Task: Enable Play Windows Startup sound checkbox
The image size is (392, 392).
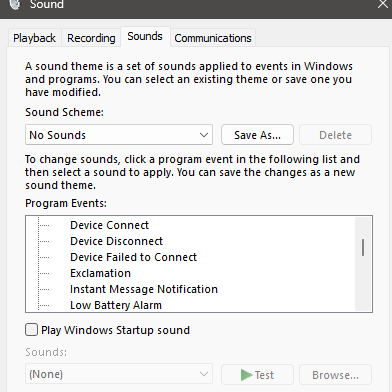Action: [x=31, y=330]
